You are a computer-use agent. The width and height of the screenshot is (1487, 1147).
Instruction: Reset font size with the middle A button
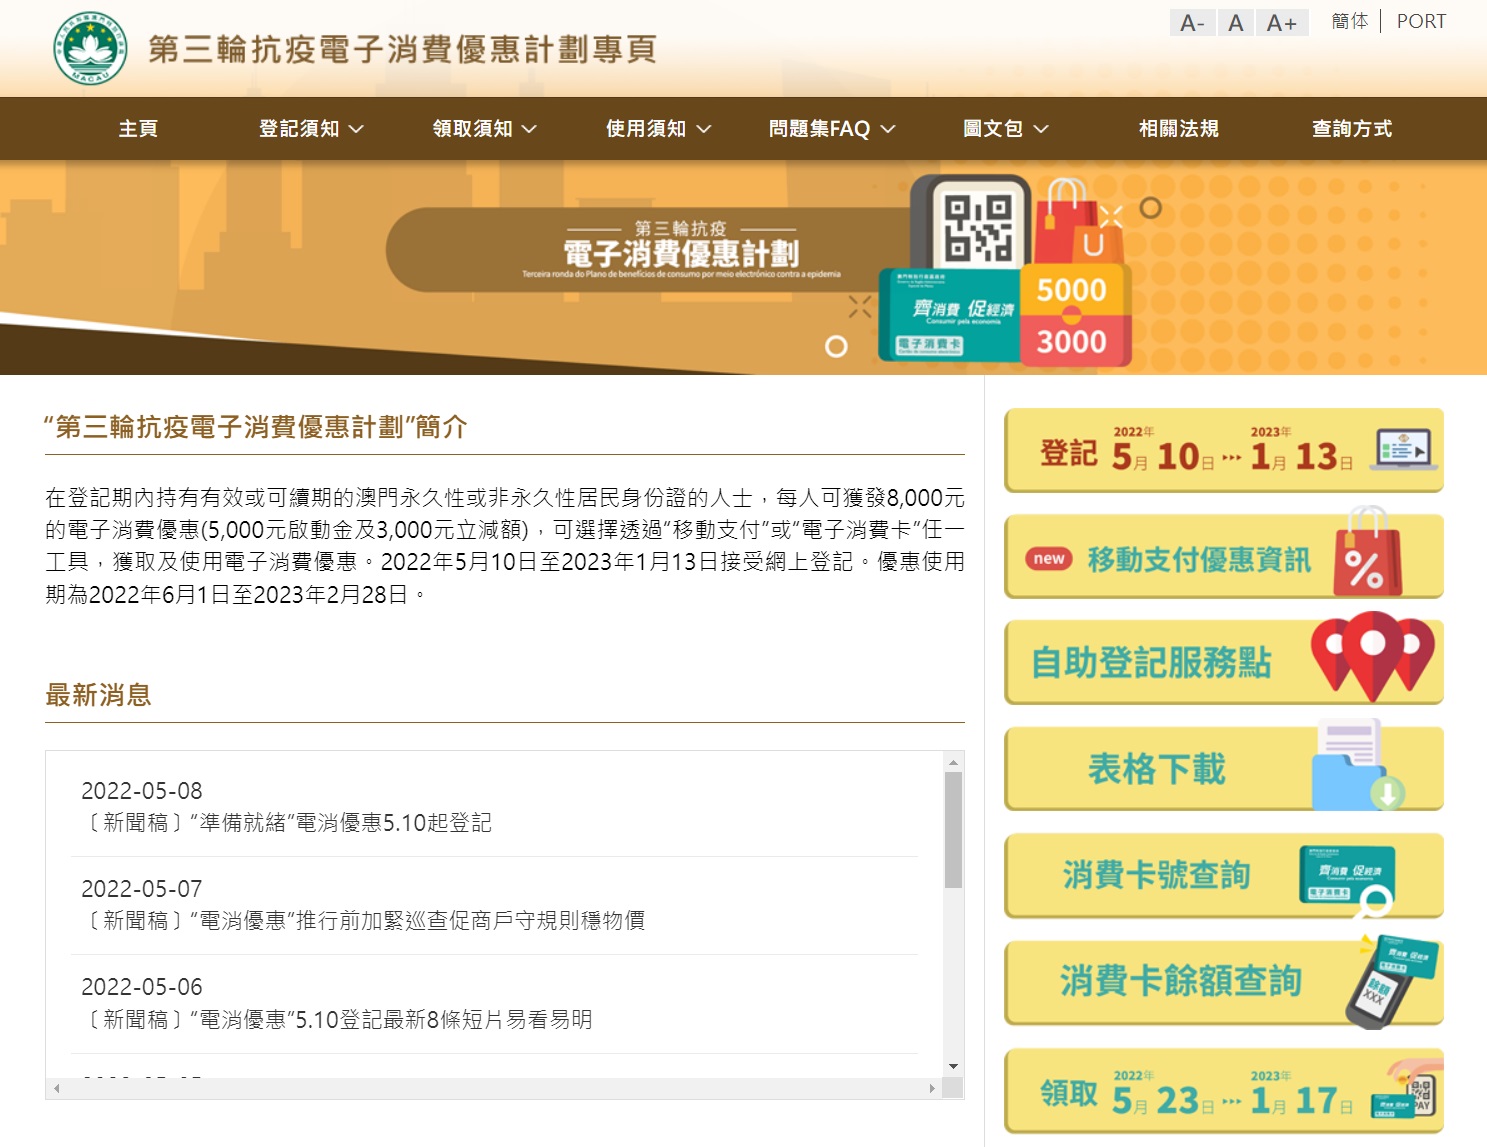(1236, 23)
